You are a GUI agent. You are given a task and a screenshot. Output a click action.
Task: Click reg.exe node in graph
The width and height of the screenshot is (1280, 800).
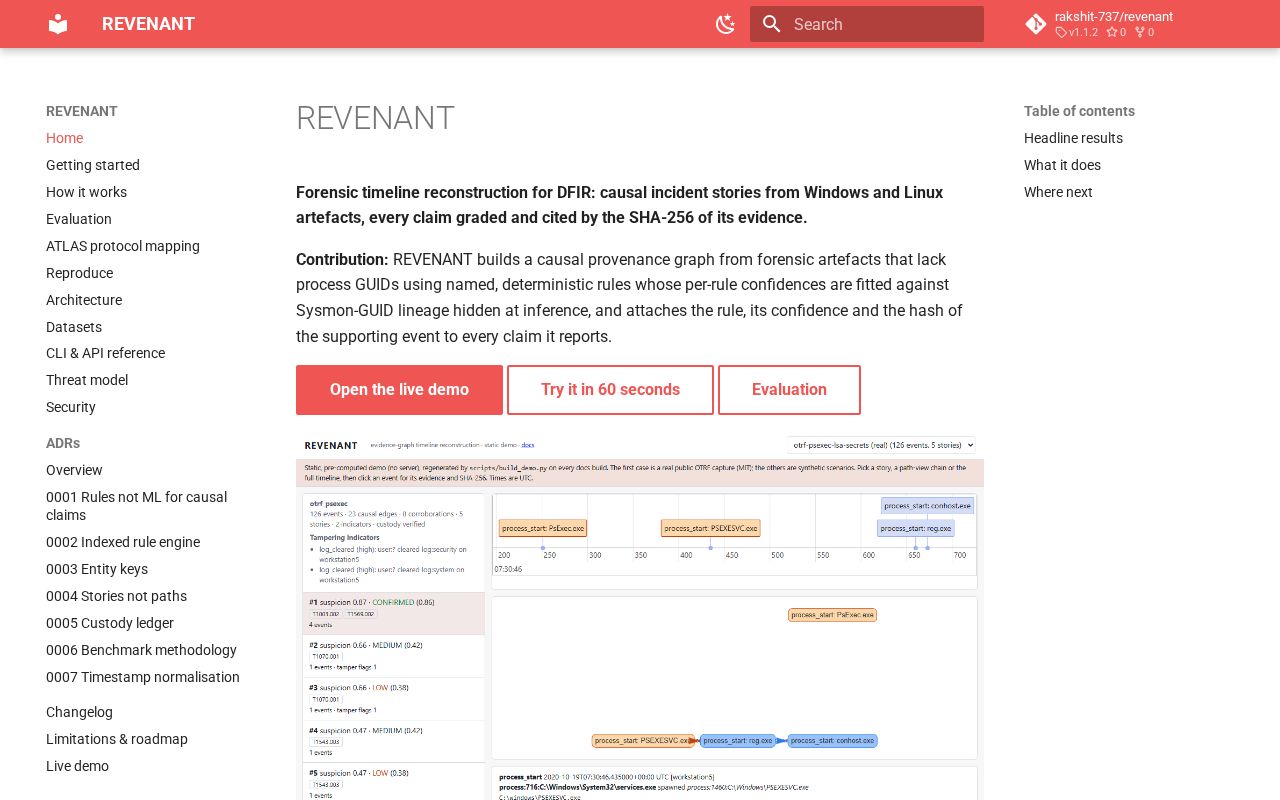(x=738, y=741)
